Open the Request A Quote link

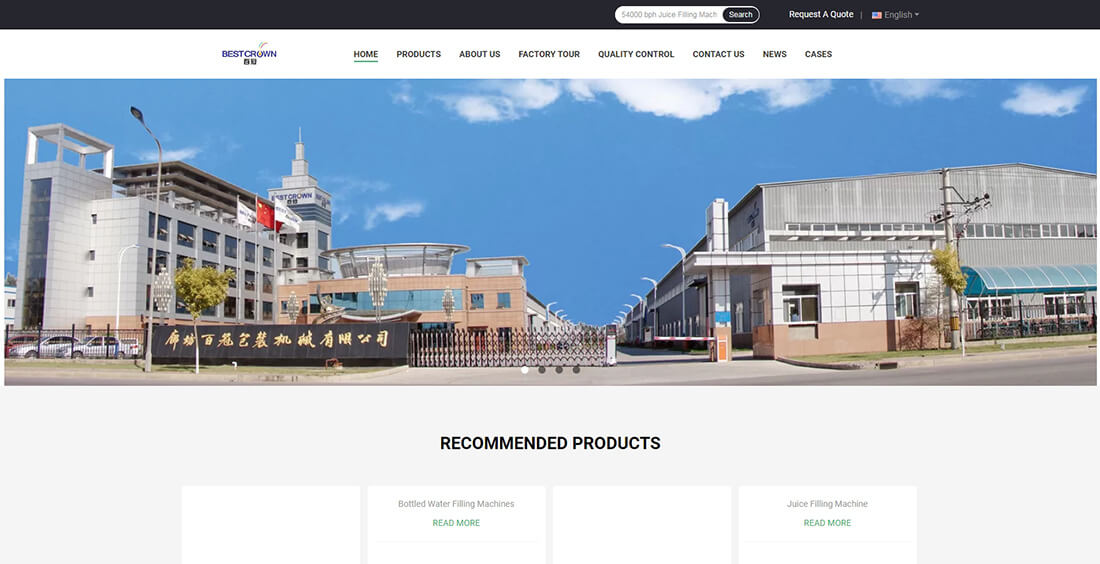pos(821,15)
